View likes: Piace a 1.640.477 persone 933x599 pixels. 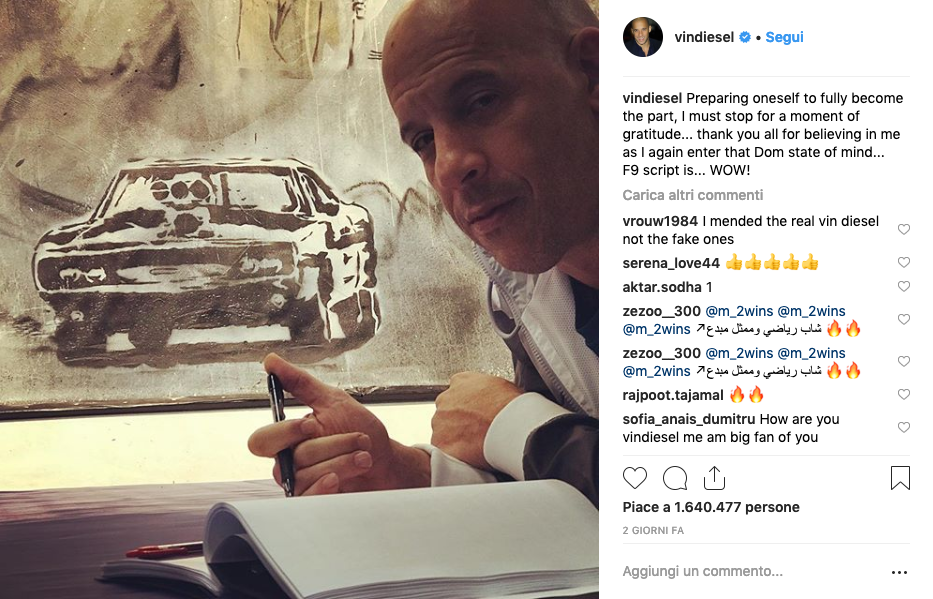(711, 507)
